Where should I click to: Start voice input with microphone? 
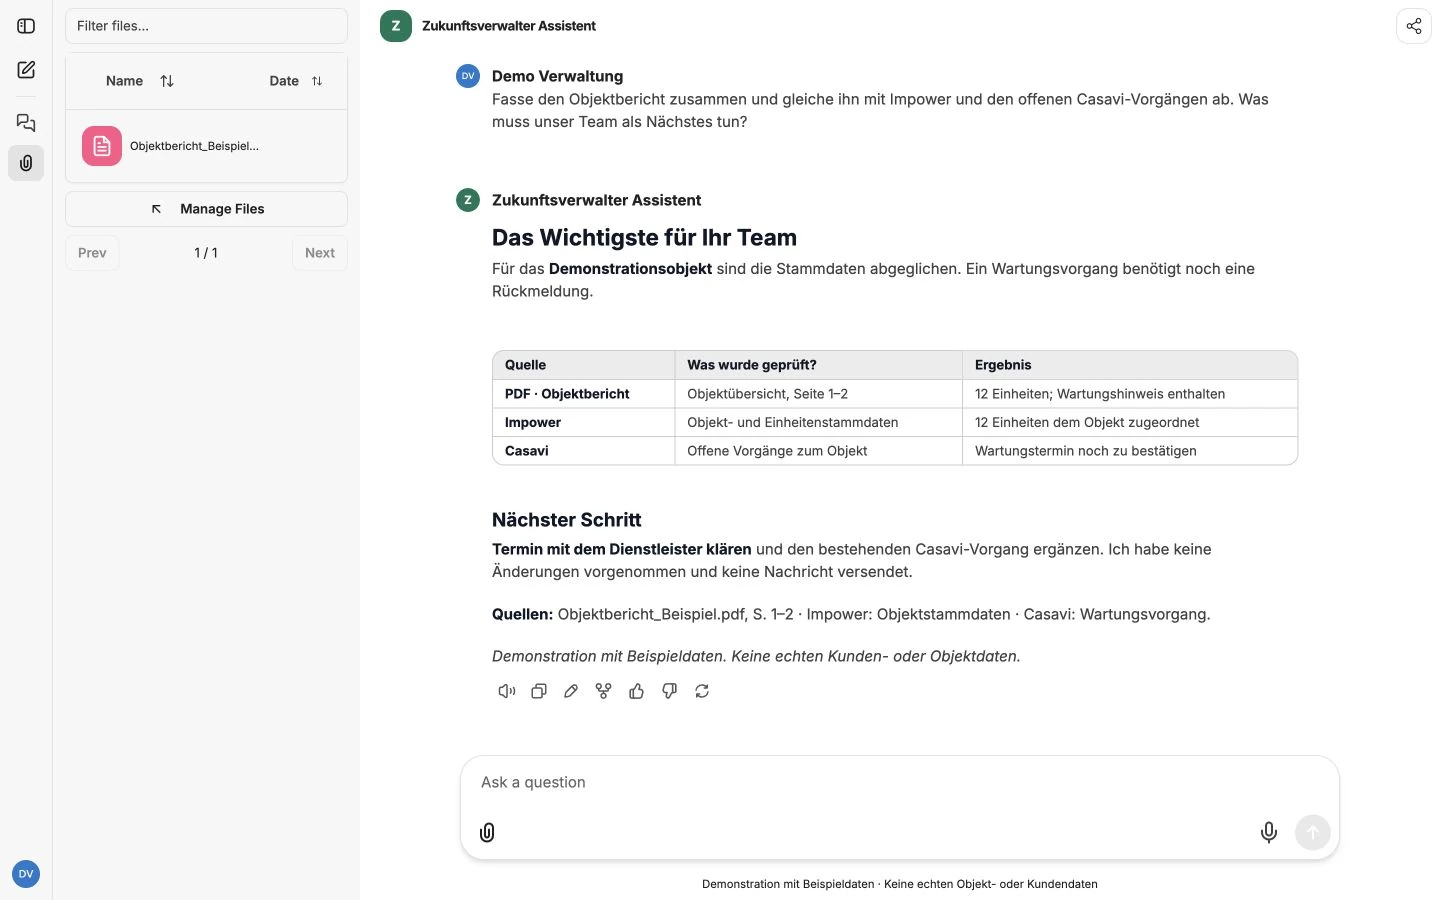pos(1269,832)
